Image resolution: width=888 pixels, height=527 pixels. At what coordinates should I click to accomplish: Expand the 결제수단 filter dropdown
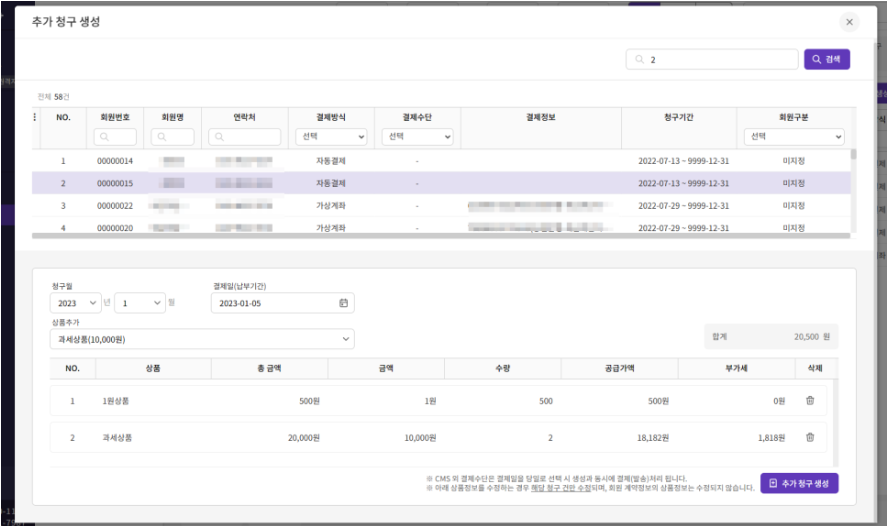tap(417, 137)
